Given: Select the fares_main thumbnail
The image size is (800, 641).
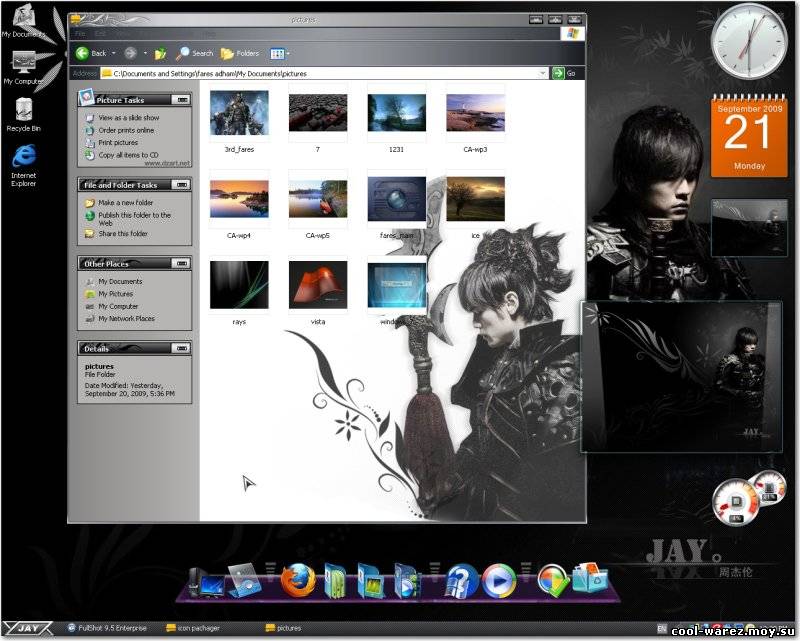Looking at the screenshot, I should coord(396,199).
